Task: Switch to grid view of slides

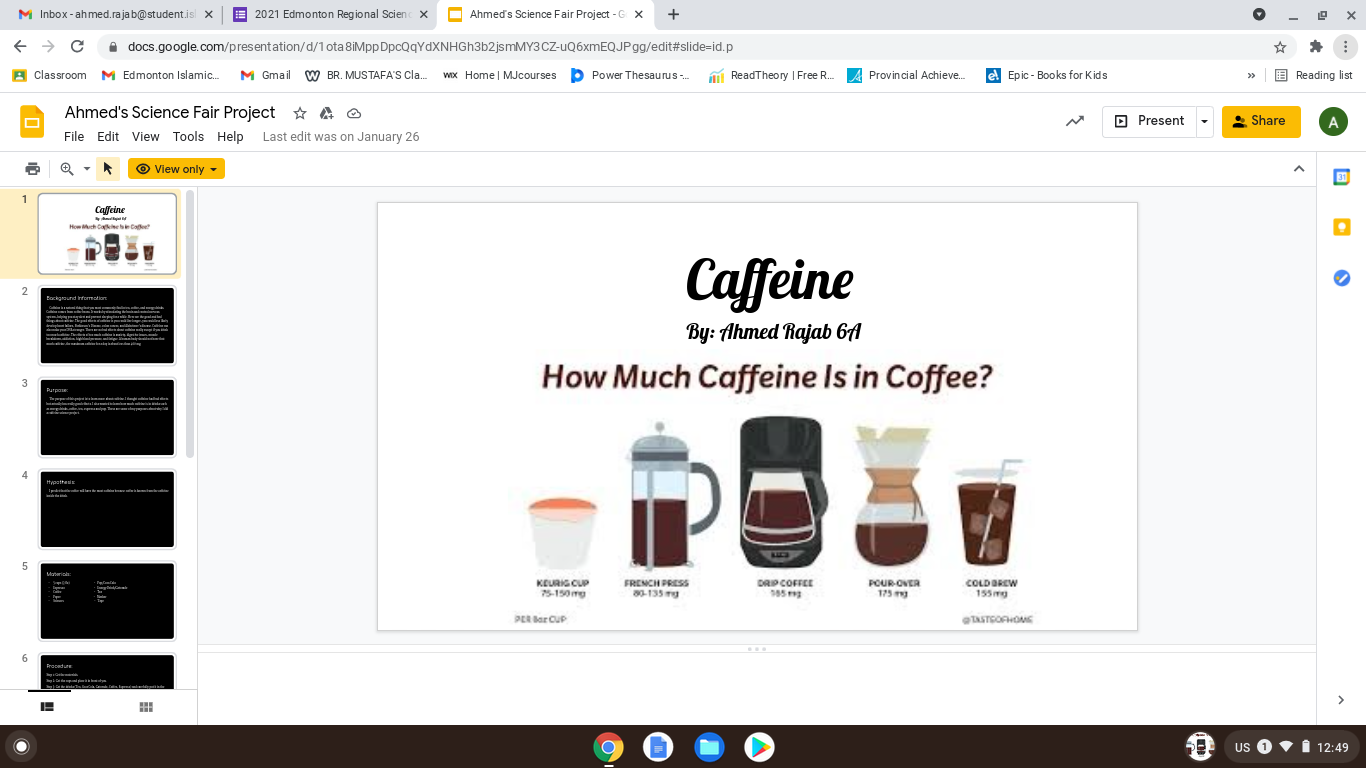Action: (146, 707)
